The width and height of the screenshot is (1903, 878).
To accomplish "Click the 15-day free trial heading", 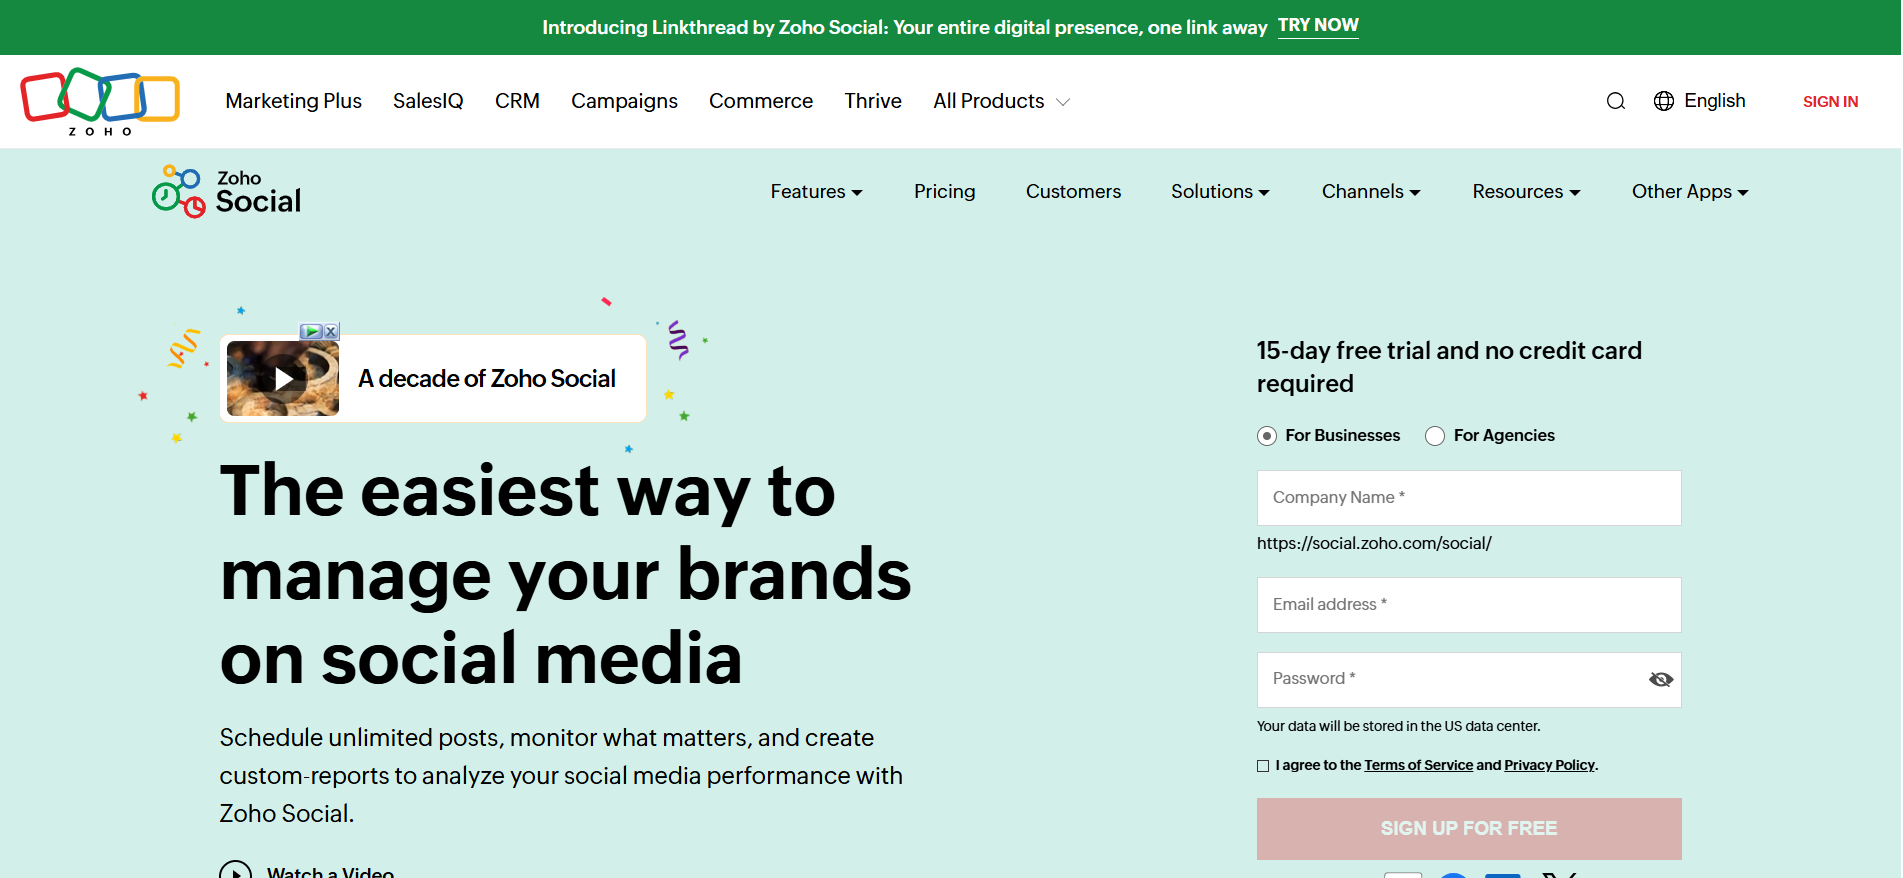I will [x=1449, y=367].
